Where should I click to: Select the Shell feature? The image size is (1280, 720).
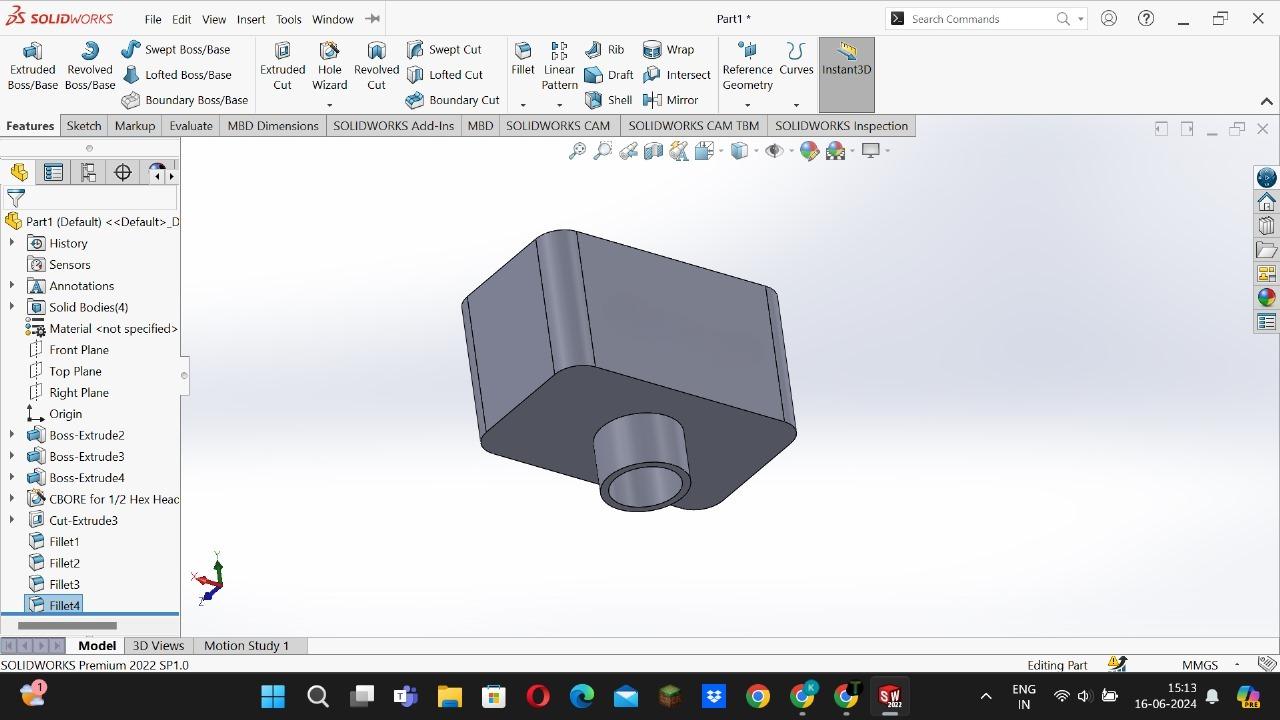click(x=608, y=100)
